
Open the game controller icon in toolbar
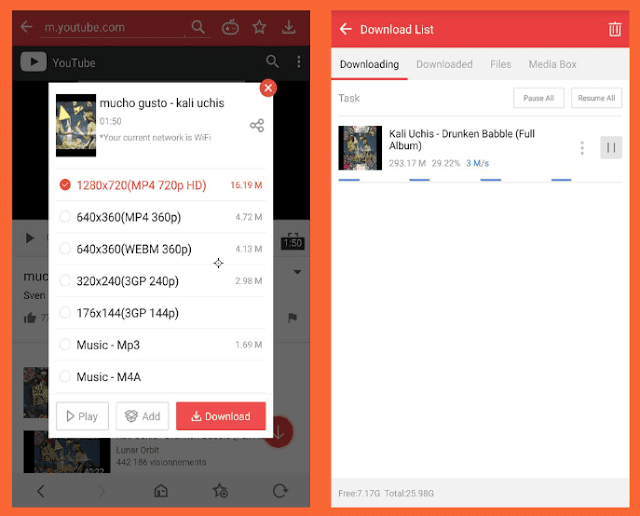(x=230, y=27)
